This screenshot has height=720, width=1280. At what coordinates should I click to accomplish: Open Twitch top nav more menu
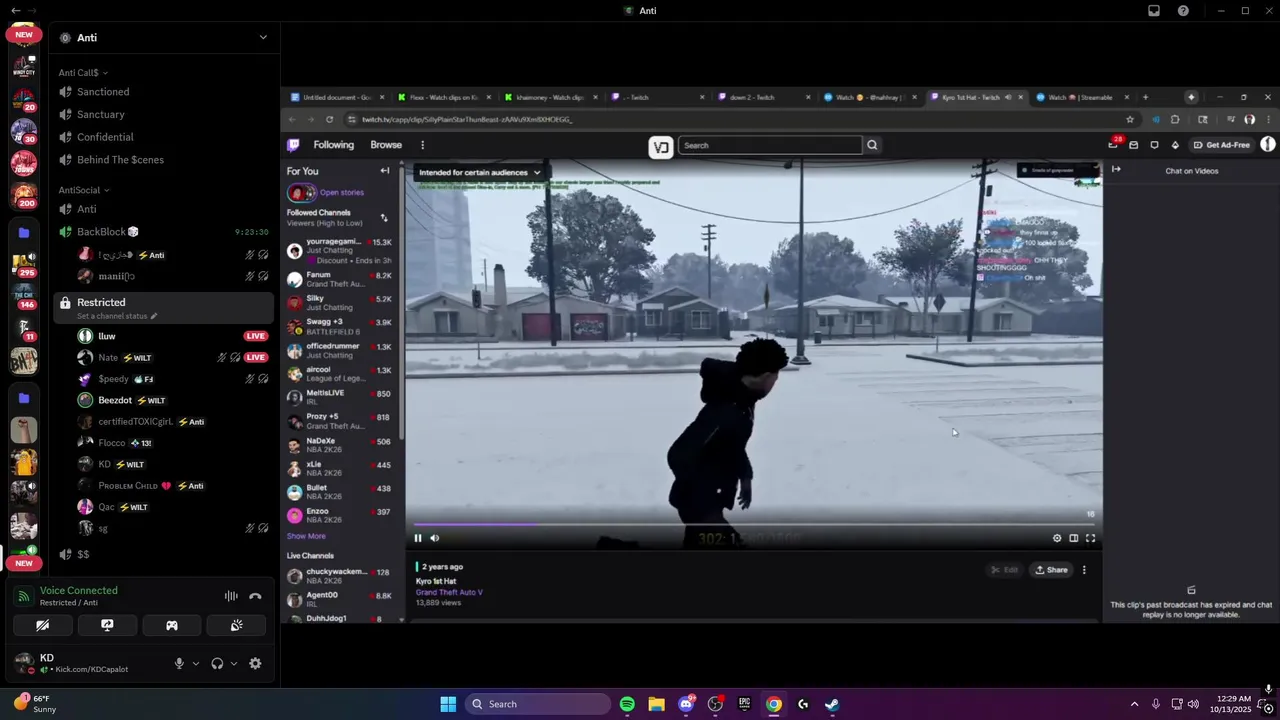[422, 145]
